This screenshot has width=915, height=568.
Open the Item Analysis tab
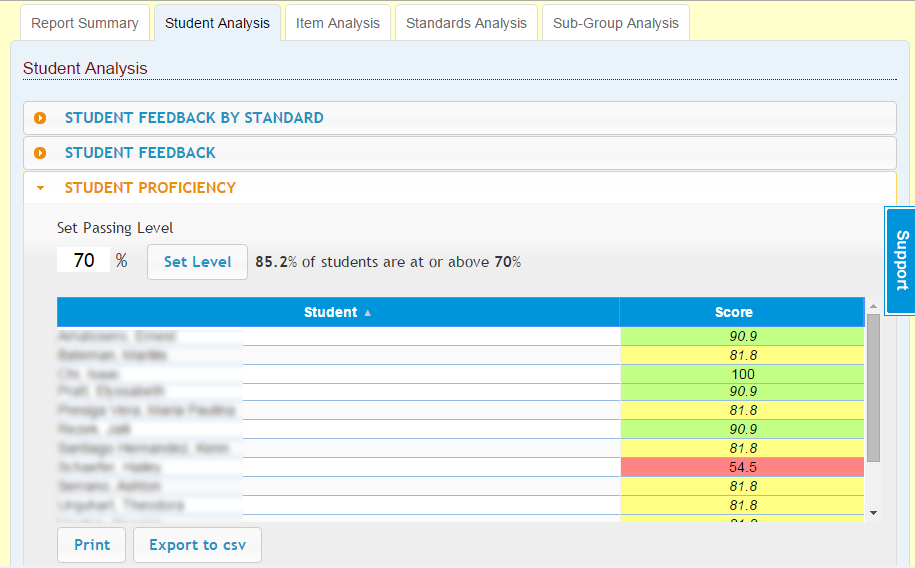[338, 23]
